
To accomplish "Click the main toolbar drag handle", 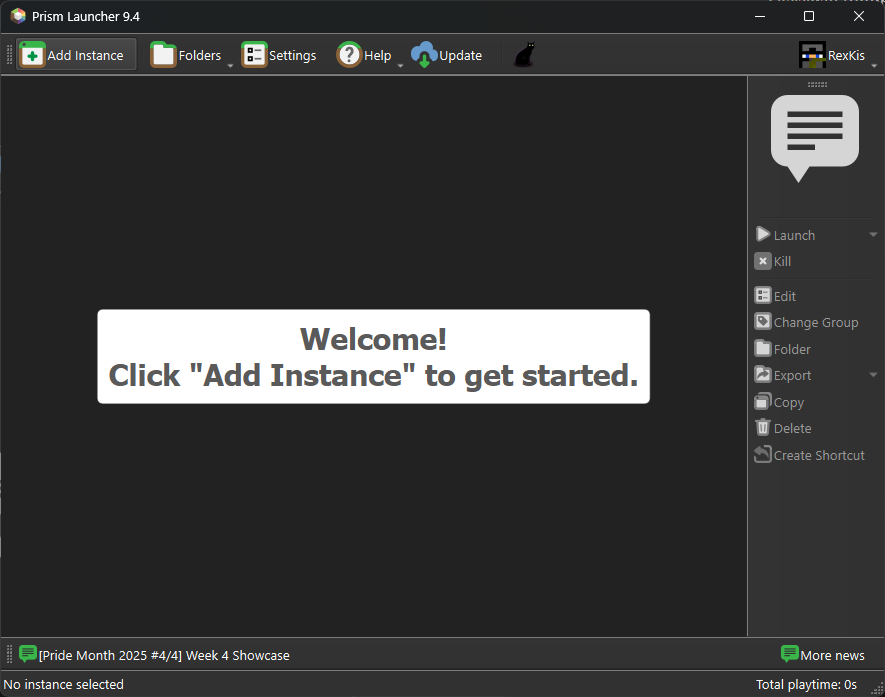I will click(x=9, y=55).
